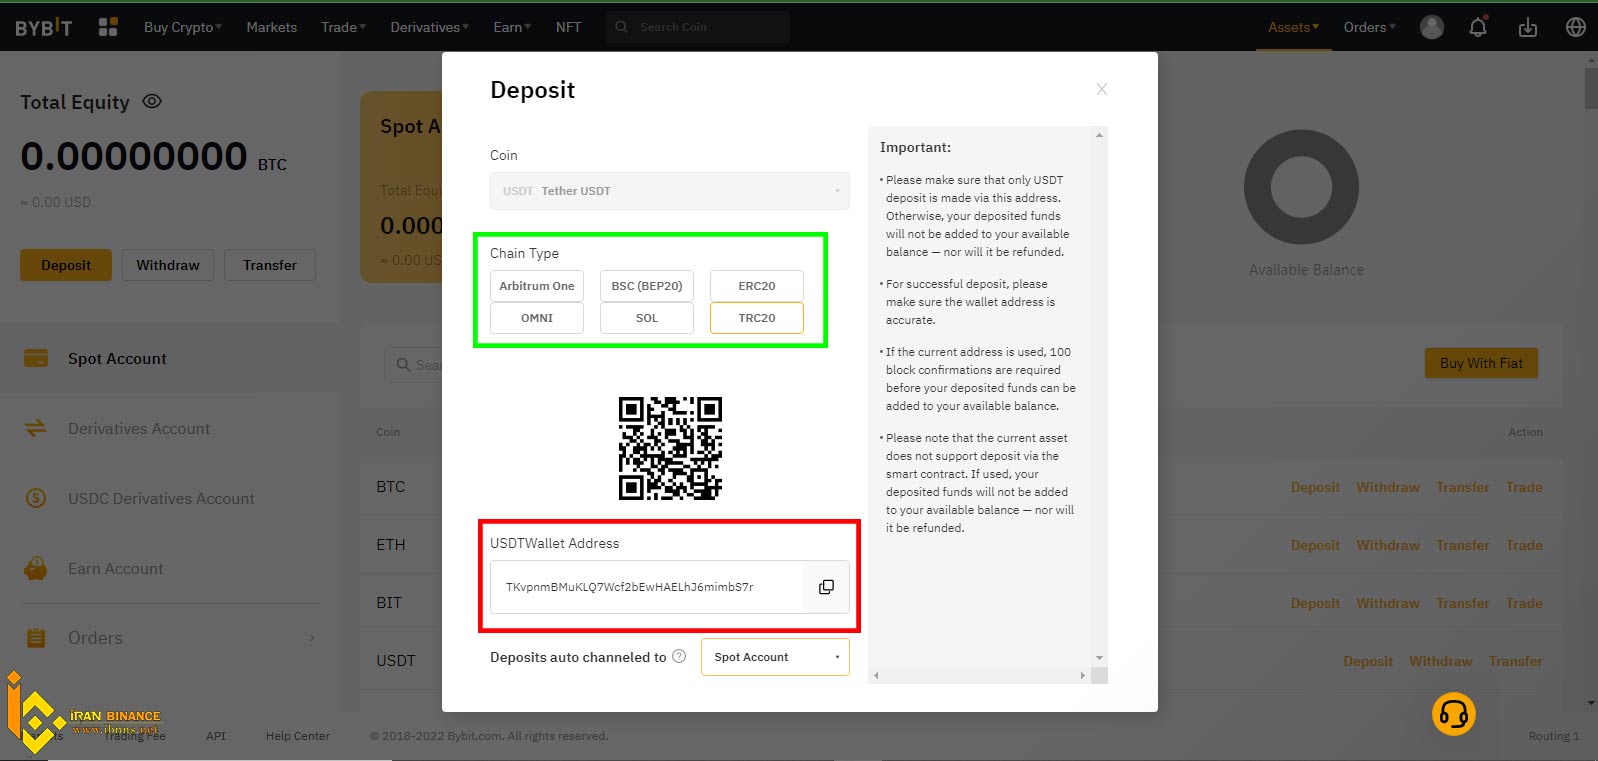Open the NFT menu item
The width and height of the screenshot is (1598, 761).
tap(568, 27)
